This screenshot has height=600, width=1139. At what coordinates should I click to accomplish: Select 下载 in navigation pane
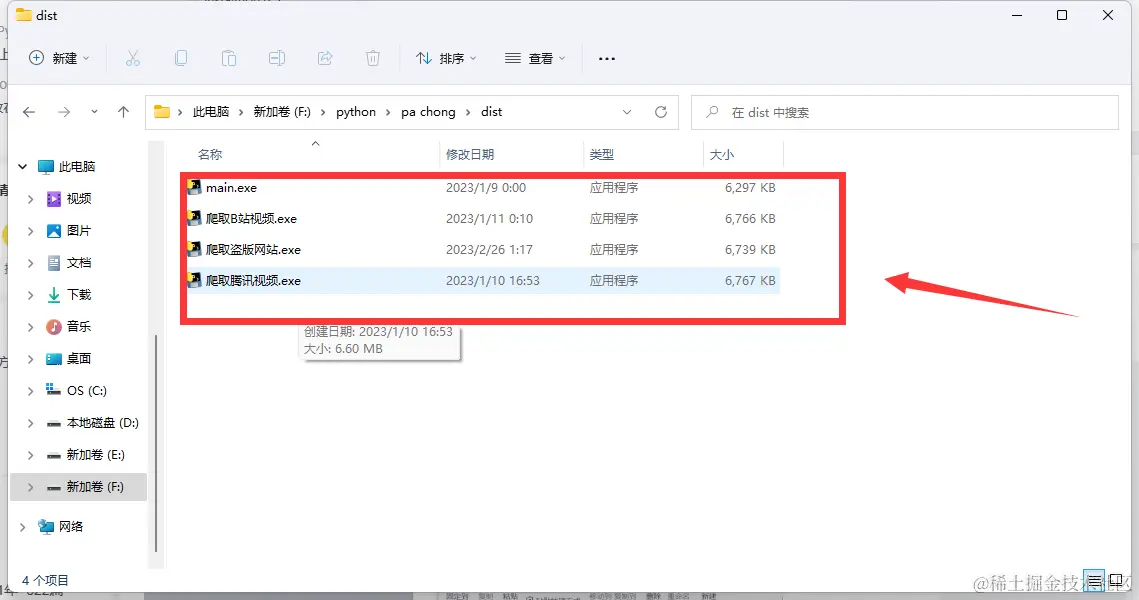[78, 294]
